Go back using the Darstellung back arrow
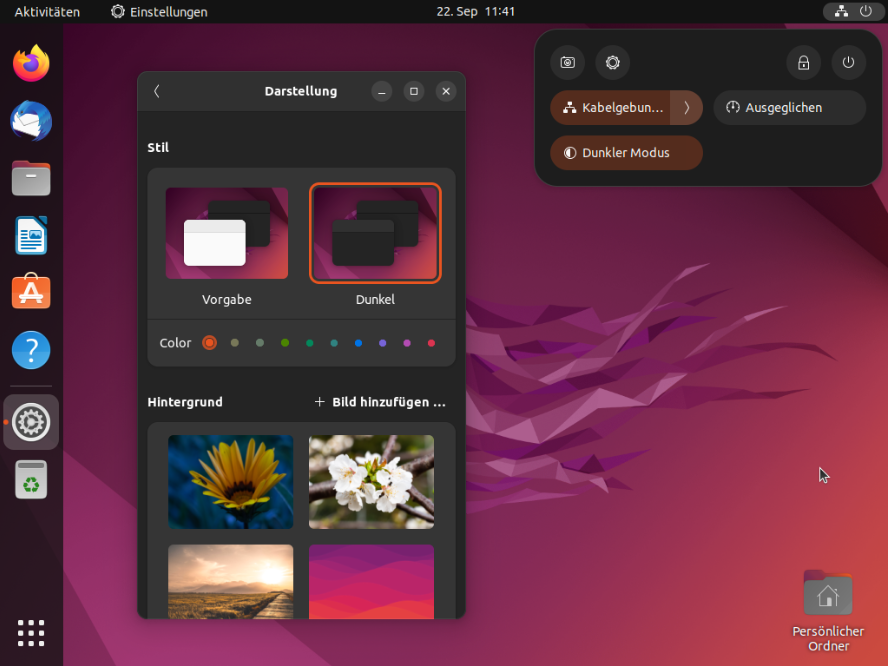The height and width of the screenshot is (666, 888). (156, 91)
